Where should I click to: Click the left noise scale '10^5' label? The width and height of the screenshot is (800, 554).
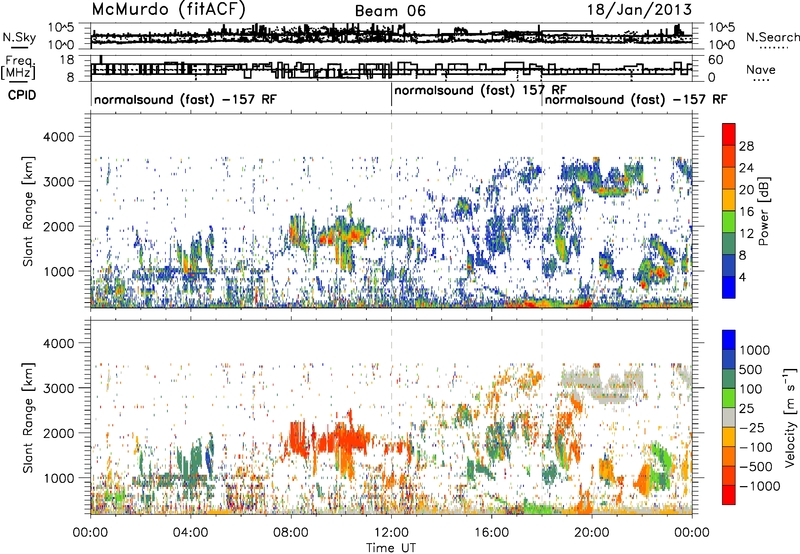61,27
